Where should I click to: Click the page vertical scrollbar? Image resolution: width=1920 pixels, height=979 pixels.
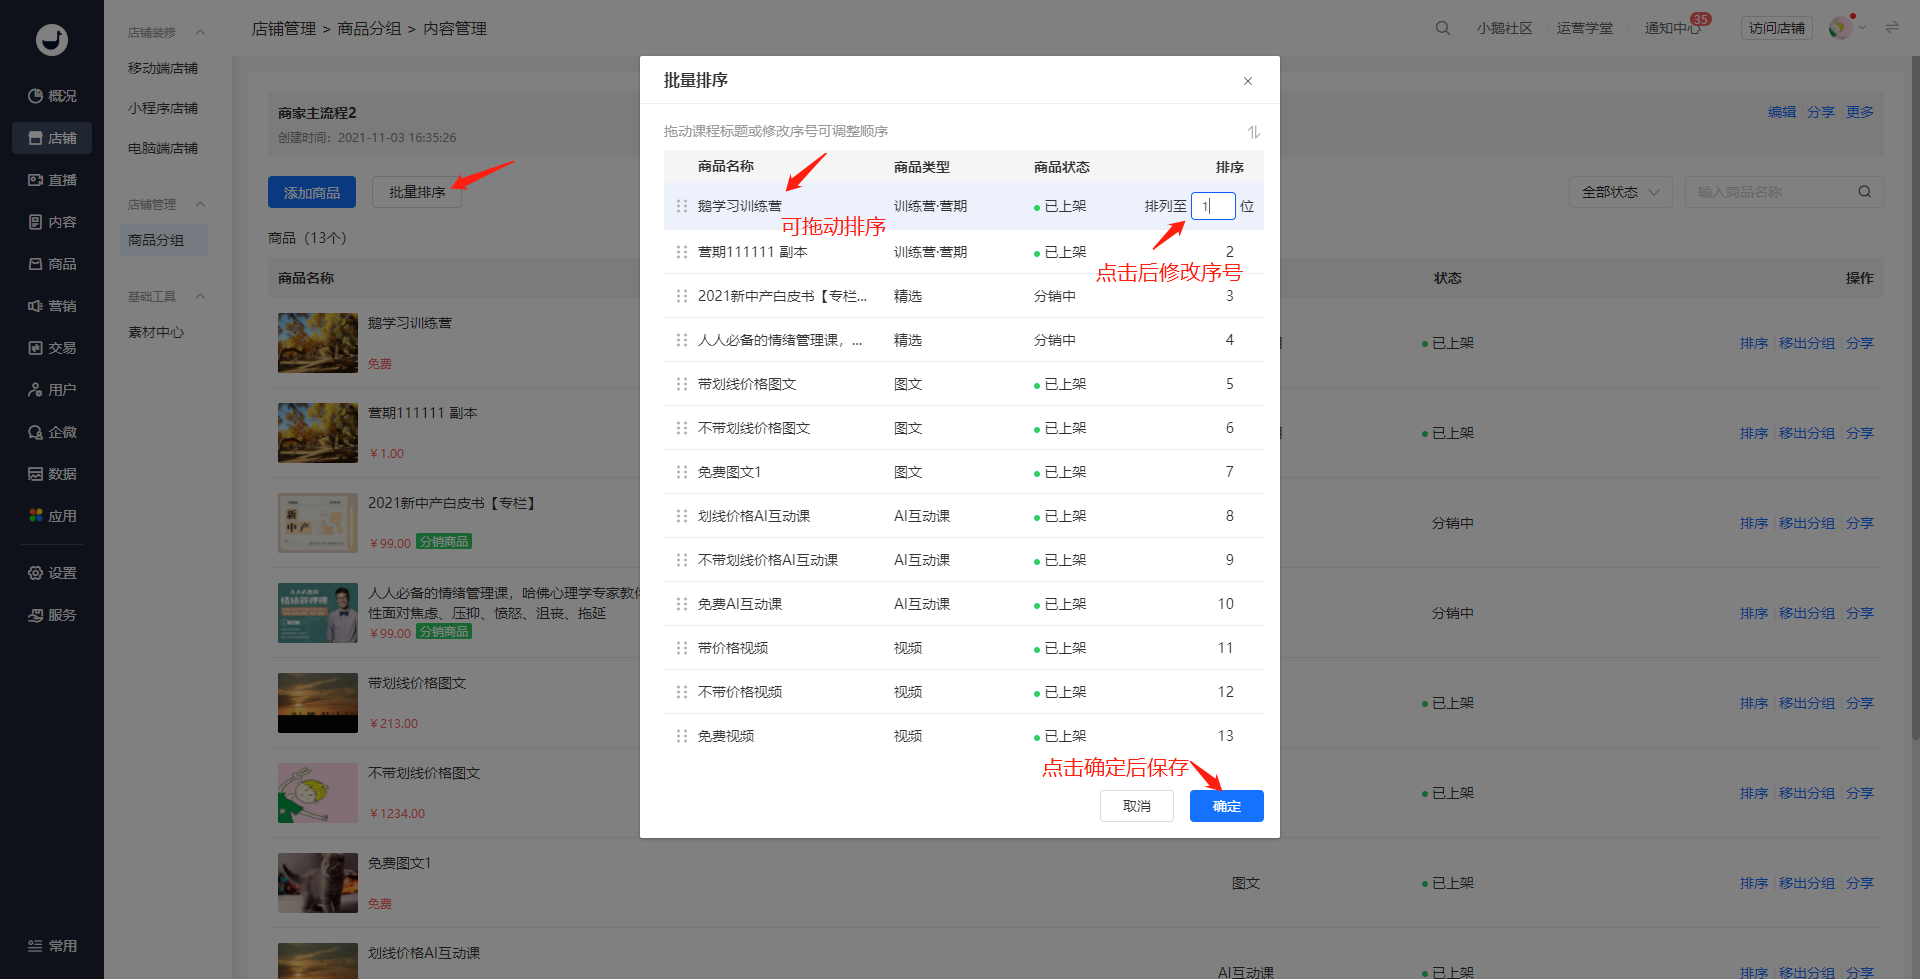(1914, 400)
